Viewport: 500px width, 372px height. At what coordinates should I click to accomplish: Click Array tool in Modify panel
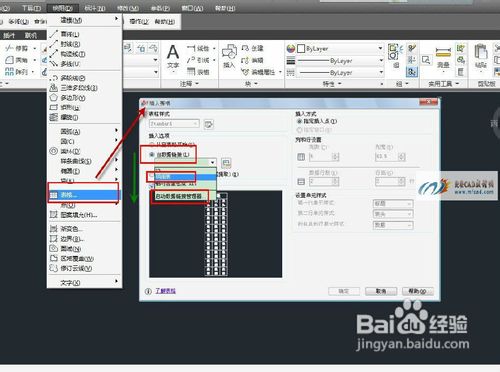click(17, 71)
